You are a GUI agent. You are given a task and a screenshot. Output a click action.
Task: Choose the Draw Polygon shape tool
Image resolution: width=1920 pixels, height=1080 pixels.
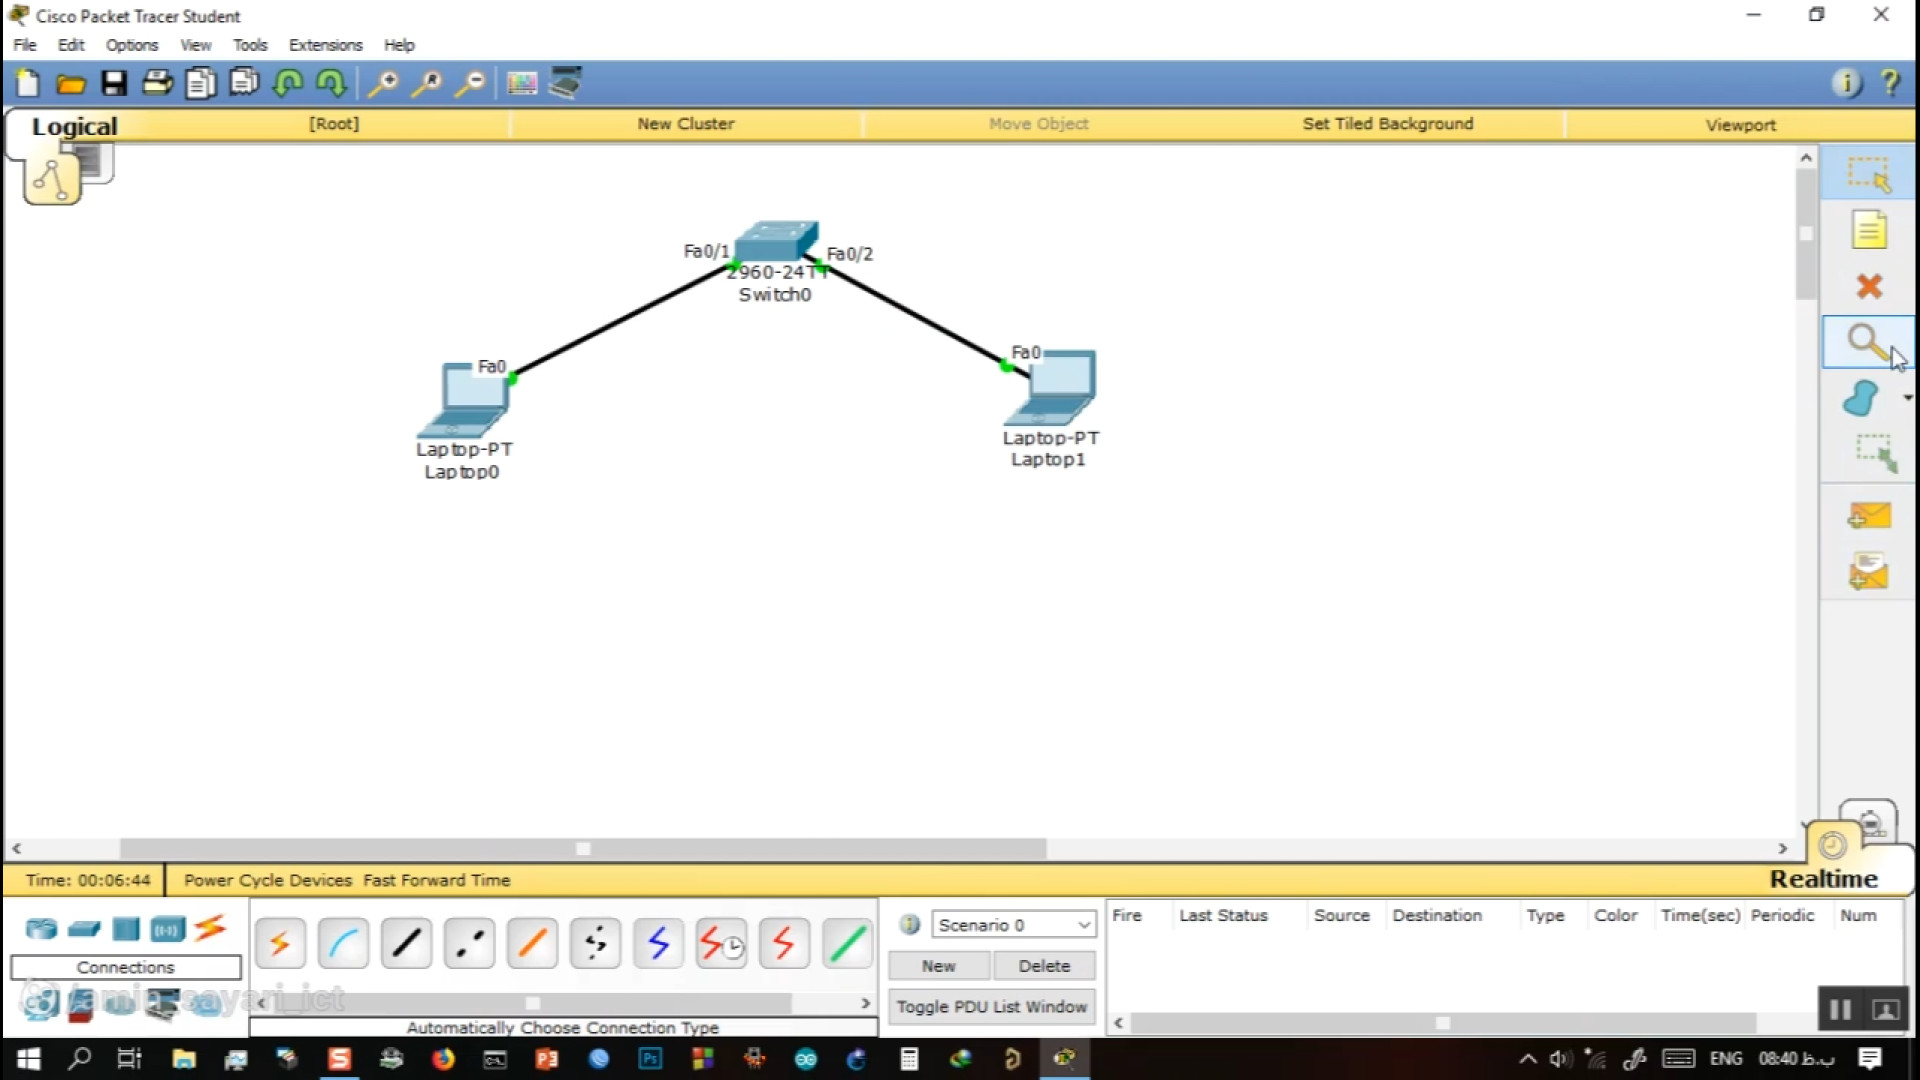tap(1861, 399)
